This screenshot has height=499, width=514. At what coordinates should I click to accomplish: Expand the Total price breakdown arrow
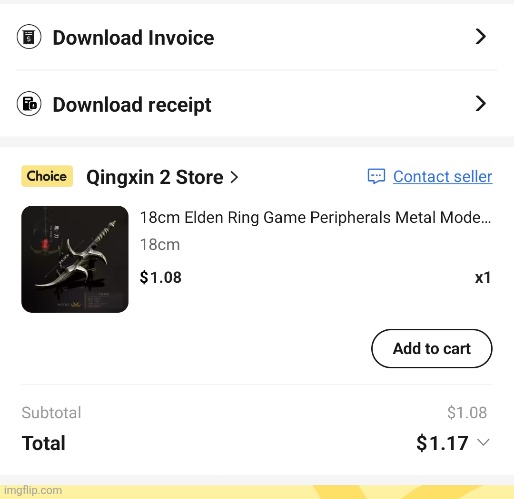coord(483,442)
